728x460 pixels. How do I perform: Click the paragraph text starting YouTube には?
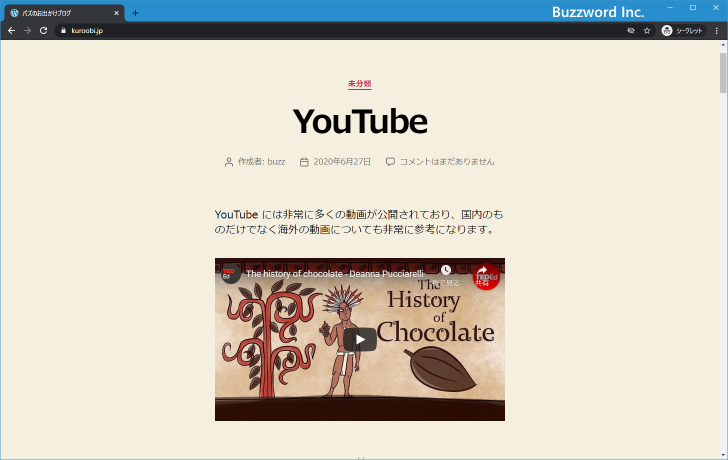tap(358, 222)
